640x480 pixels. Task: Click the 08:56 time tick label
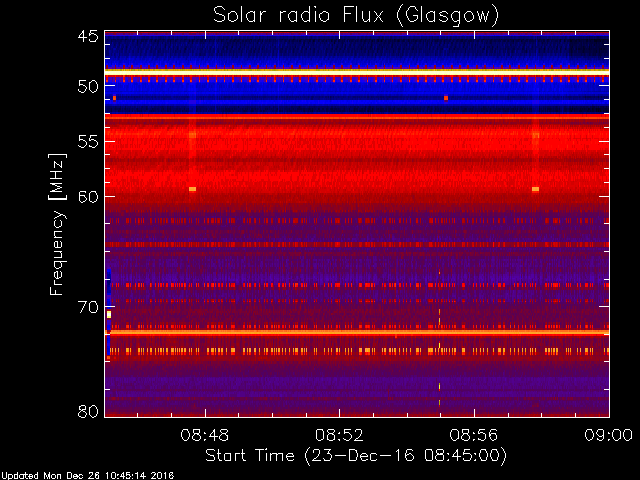pos(474,435)
